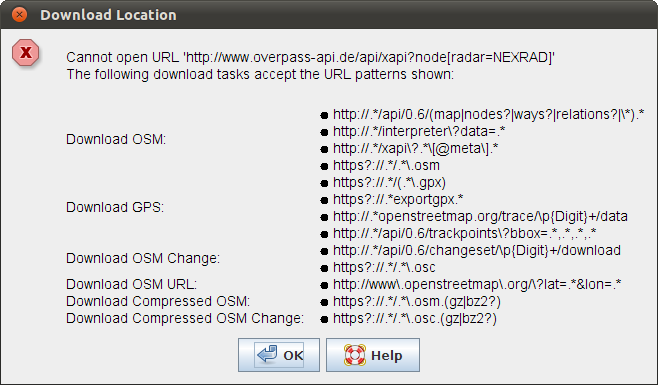658x385 pixels.
Task: Click the return-arrow icon on OK
Action: [x=267, y=354]
